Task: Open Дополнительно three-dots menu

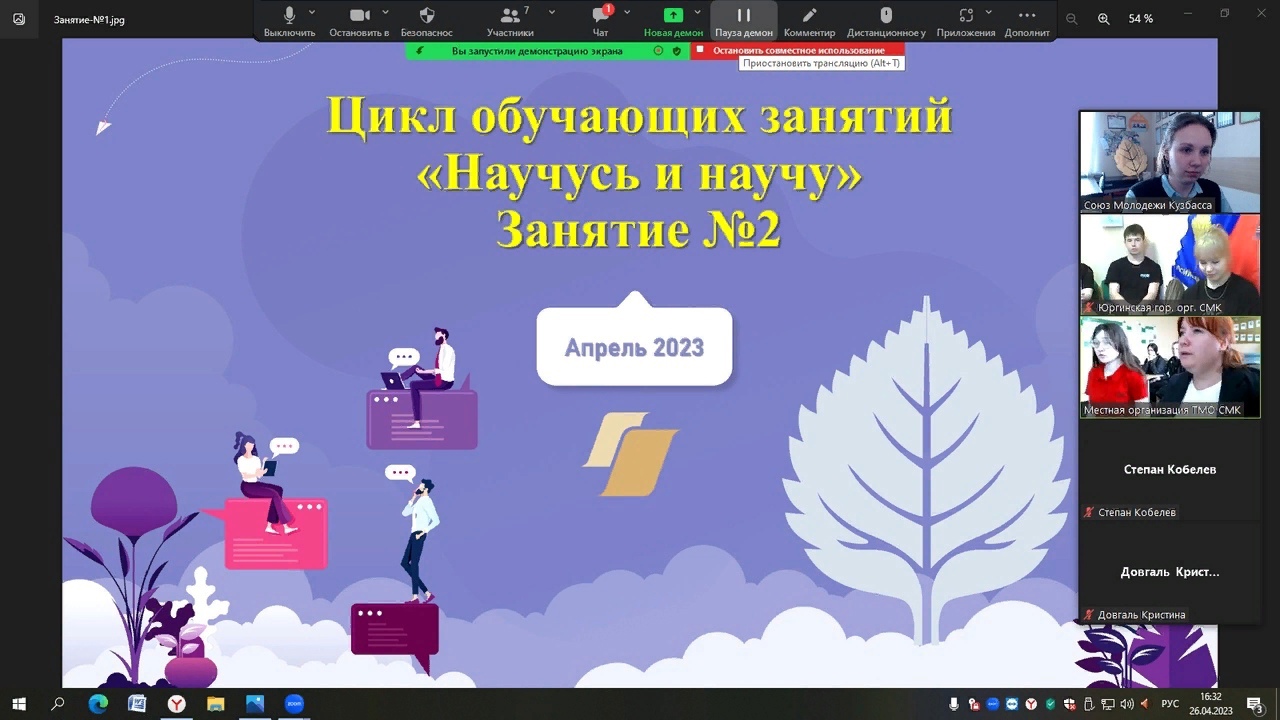Action: tap(1027, 22)
